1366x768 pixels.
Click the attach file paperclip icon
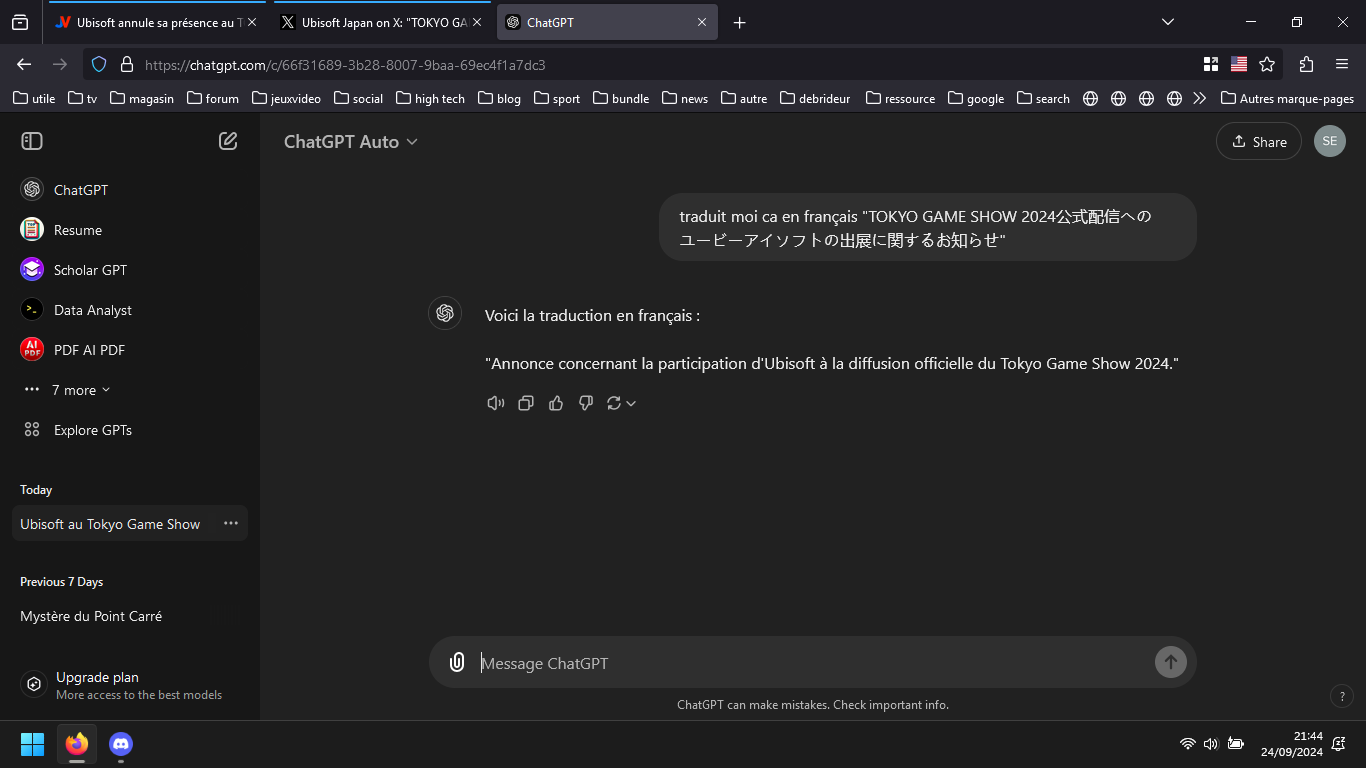457,662
